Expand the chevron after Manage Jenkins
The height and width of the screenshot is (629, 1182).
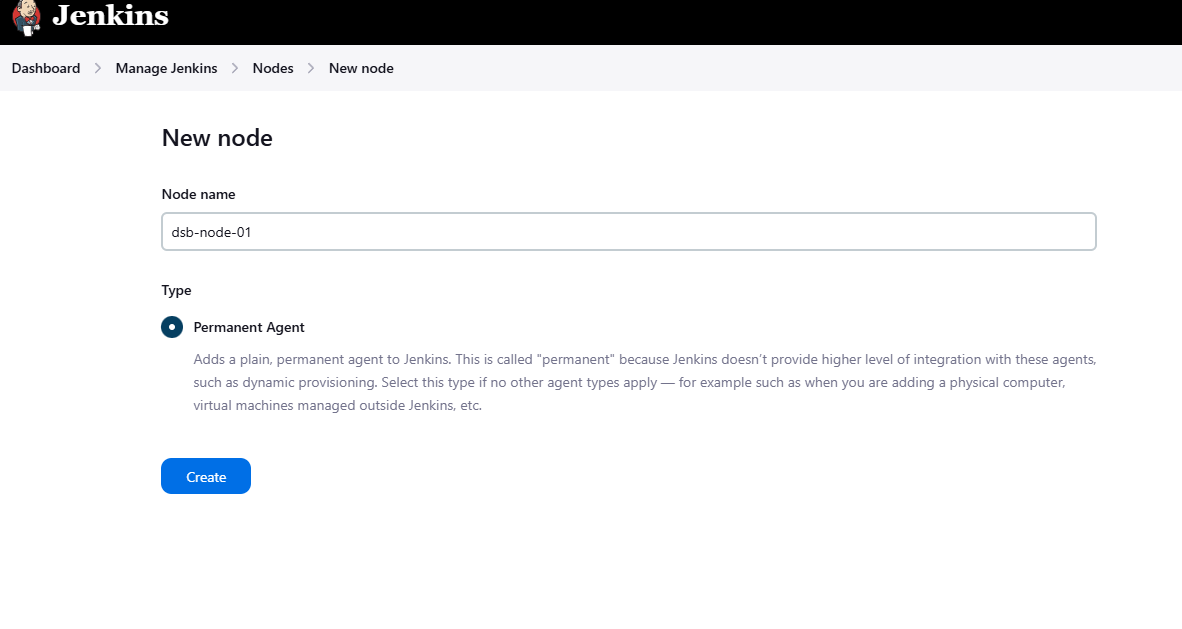[235, 69]
